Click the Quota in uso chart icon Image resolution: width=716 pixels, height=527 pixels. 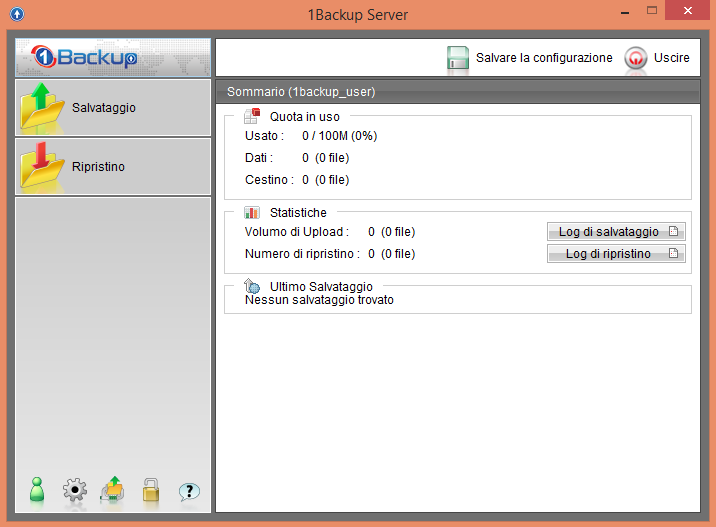(x=252, y=116)
